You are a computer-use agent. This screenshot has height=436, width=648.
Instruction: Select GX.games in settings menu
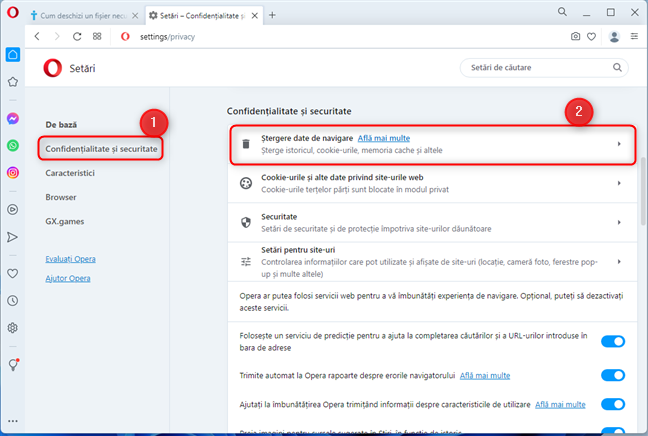pyautogui.click(x=64, y=222)
